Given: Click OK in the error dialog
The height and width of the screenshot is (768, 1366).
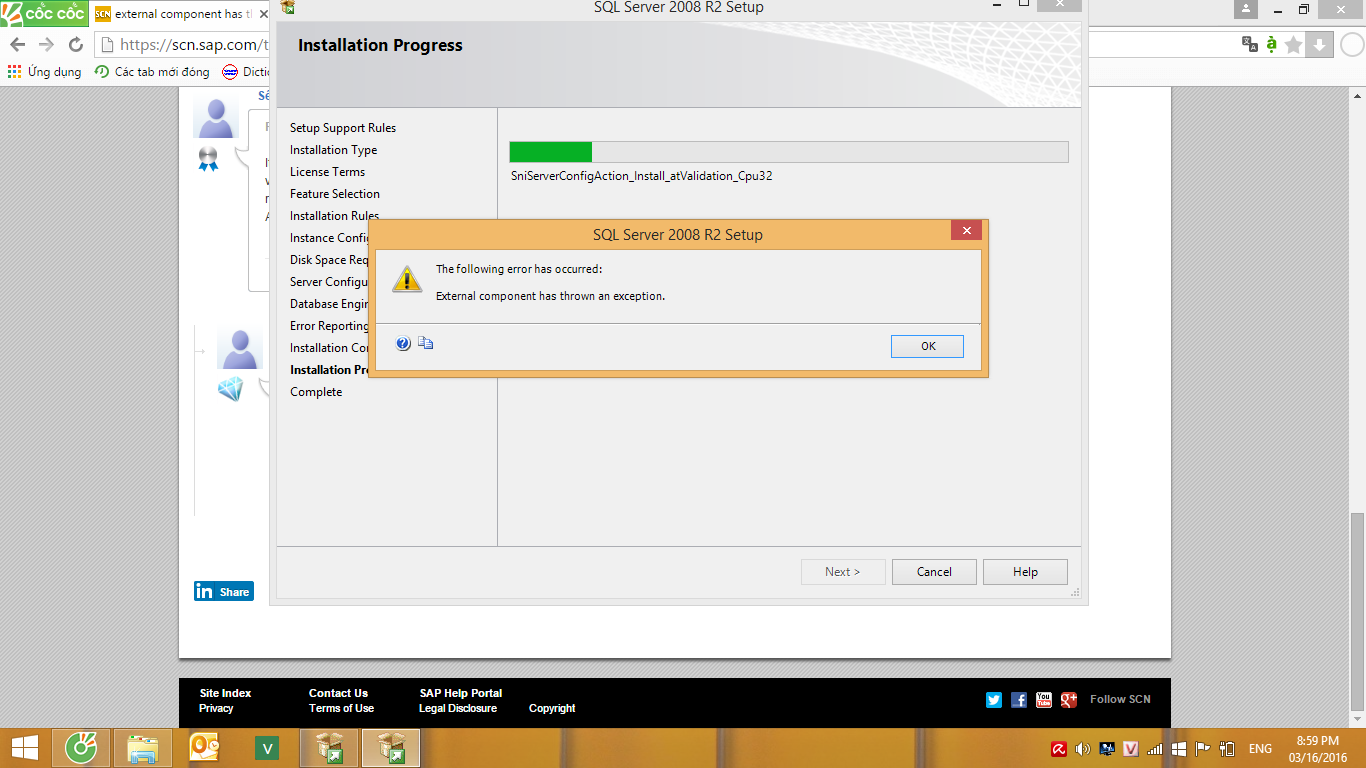Looking at the screenshot, I should point(927,346).
